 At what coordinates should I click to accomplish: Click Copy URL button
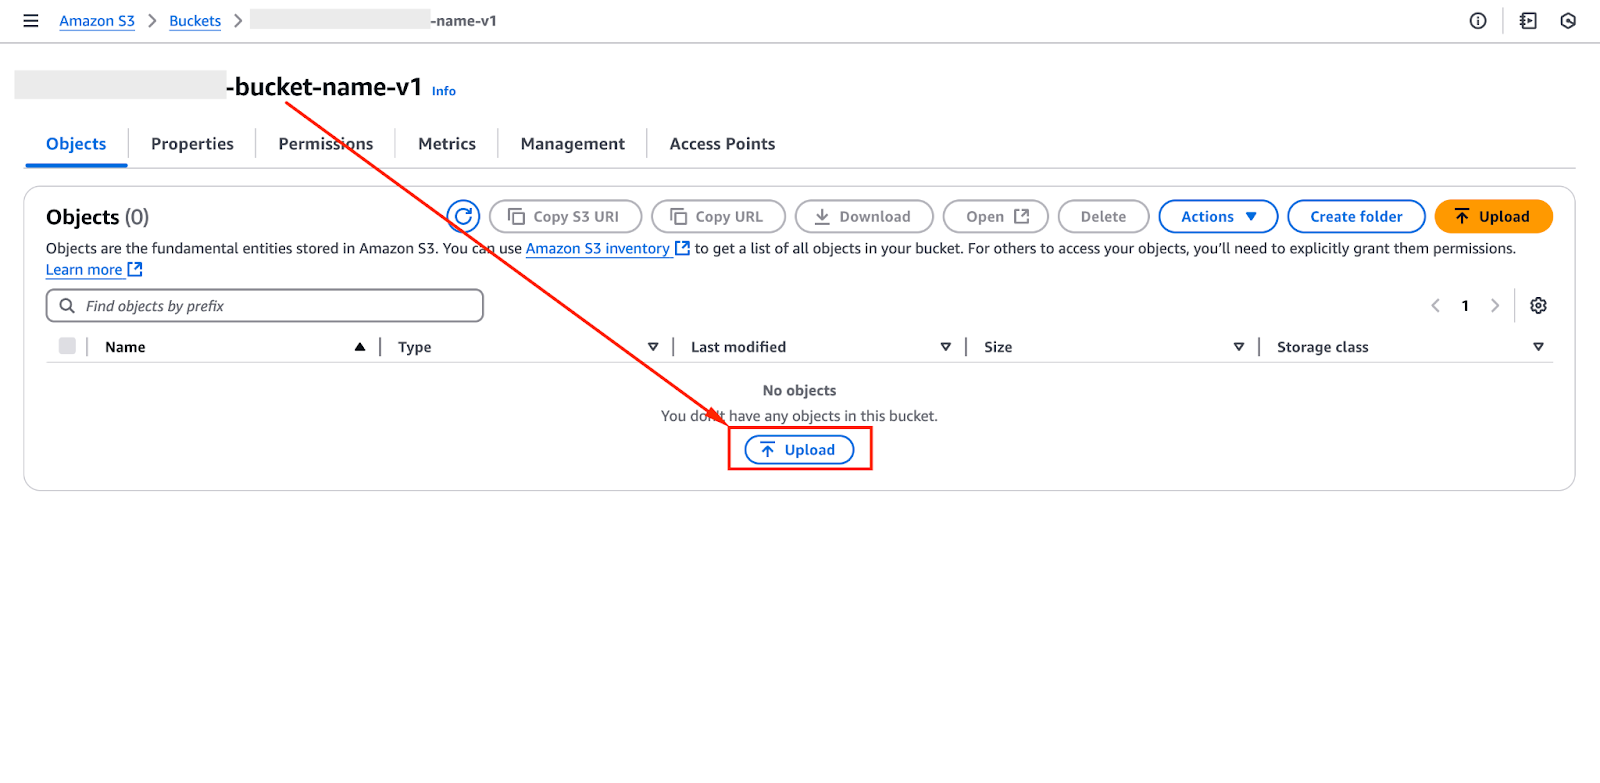pos(718,216)
